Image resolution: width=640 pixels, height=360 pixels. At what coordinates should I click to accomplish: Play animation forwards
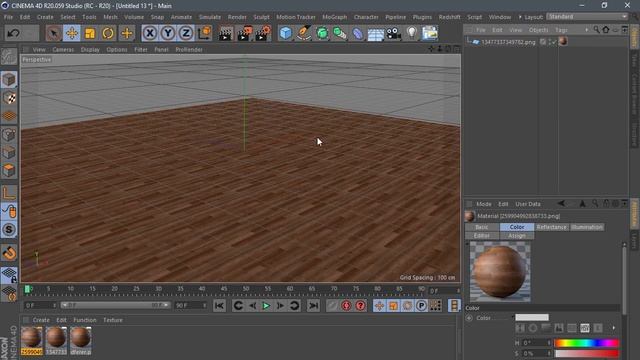[266, 305]
